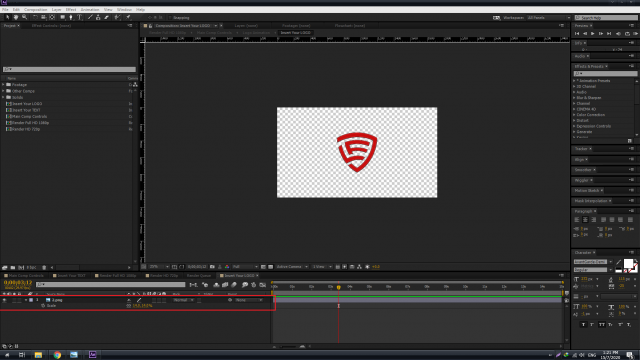Screen dimensions: 640x360
Task: Open the Composition Mini-Flowchart in timeline
Action: [193, 284]
